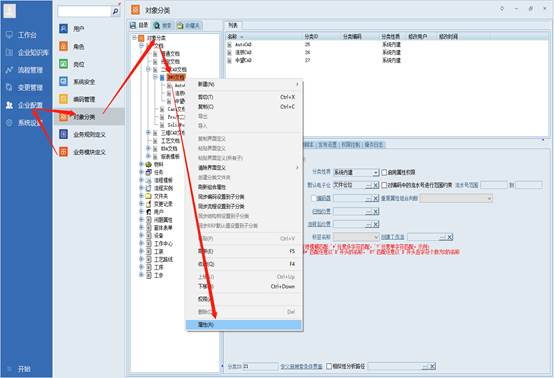
Task: Switch to the 搜索 tab
Action: point(163,25)
